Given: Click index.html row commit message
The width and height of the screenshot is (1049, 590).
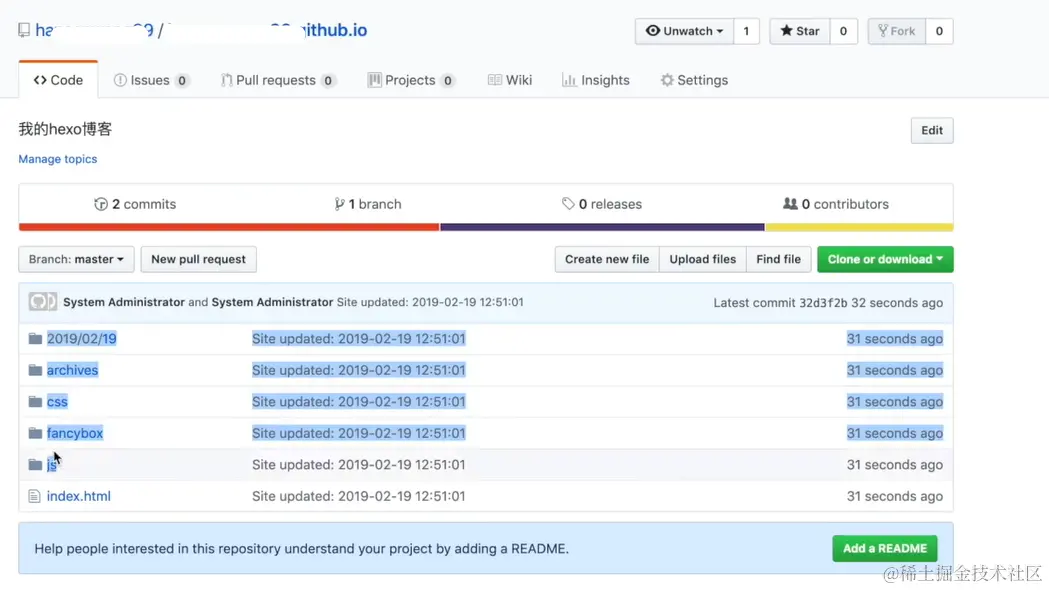Looking at the screenshot, I should (359, 496).
